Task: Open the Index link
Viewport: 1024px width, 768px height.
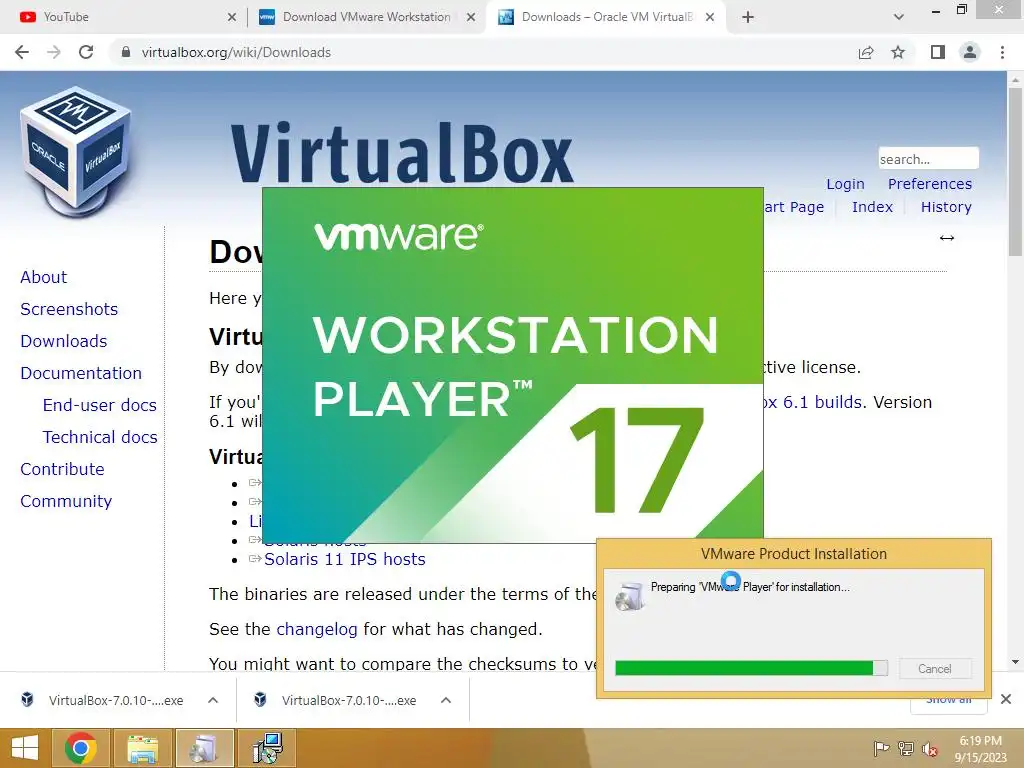Action: pyautogui.click(x=872, y=207)
